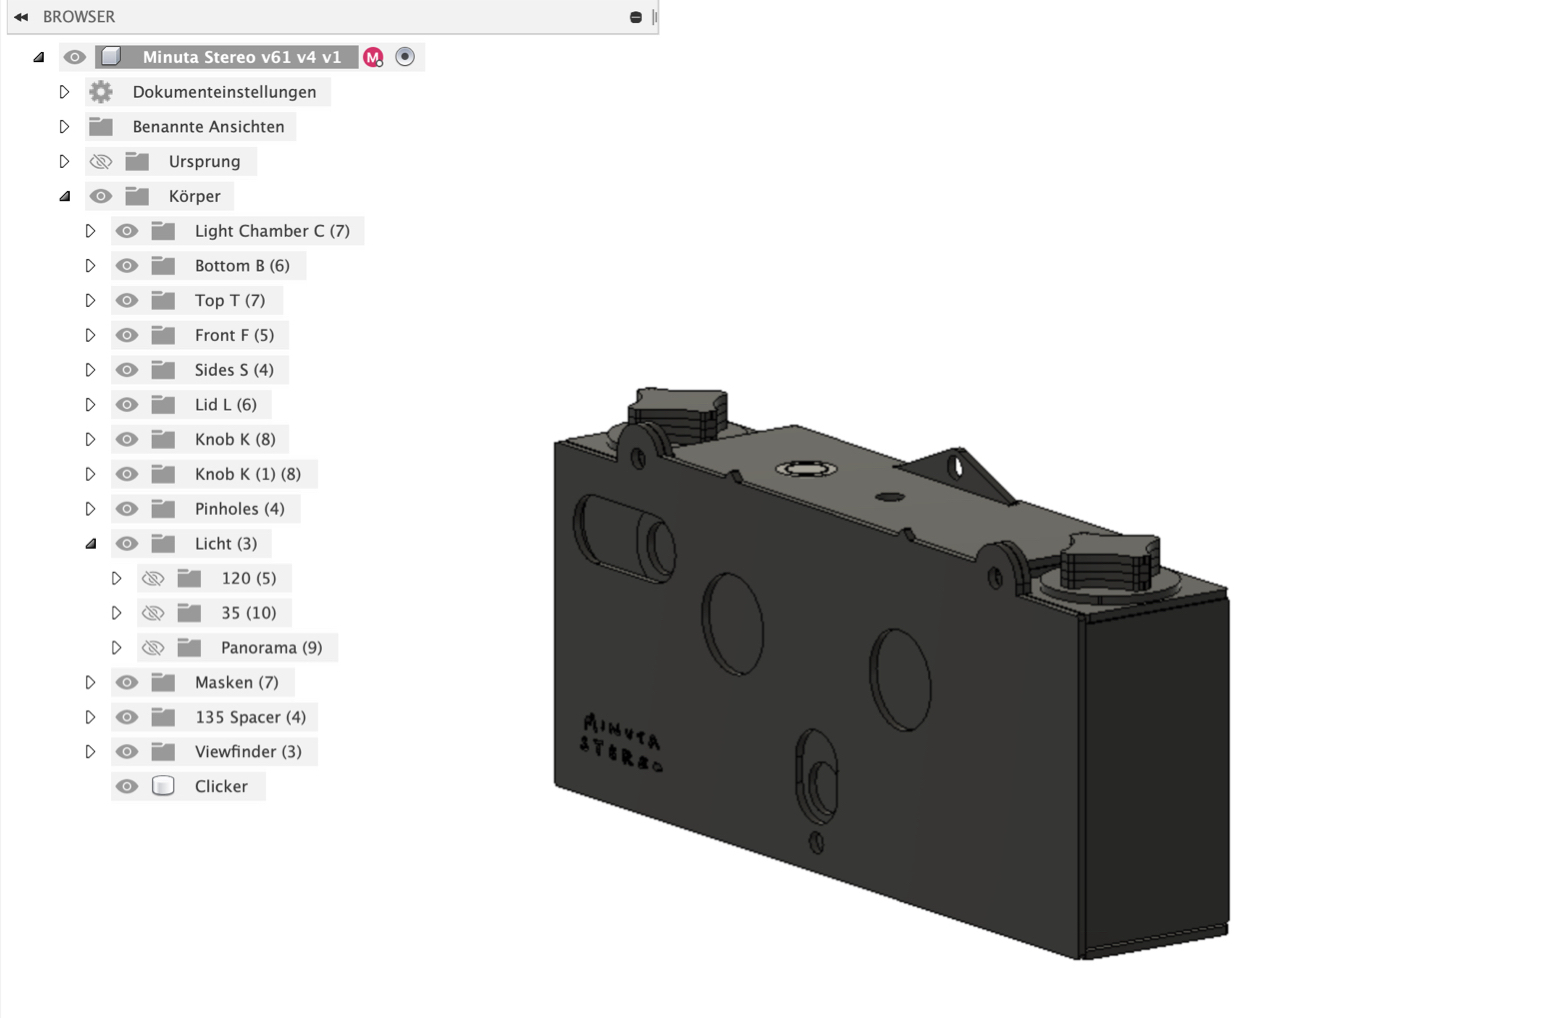Toggle visibility of the Clicker body

pos(127,786)
